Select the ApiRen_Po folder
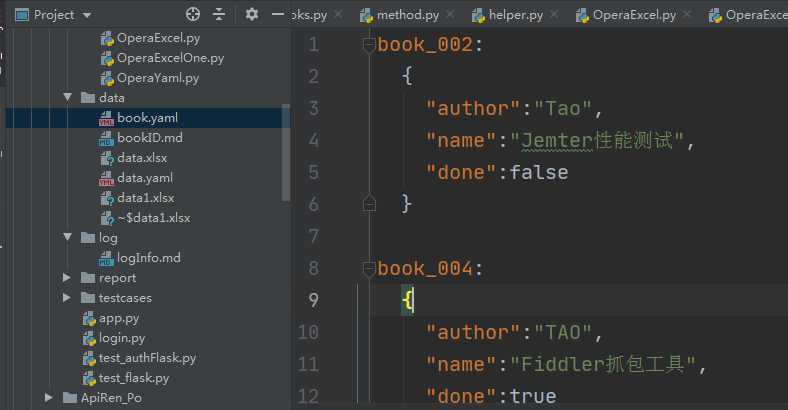 (x=111, y=398)
